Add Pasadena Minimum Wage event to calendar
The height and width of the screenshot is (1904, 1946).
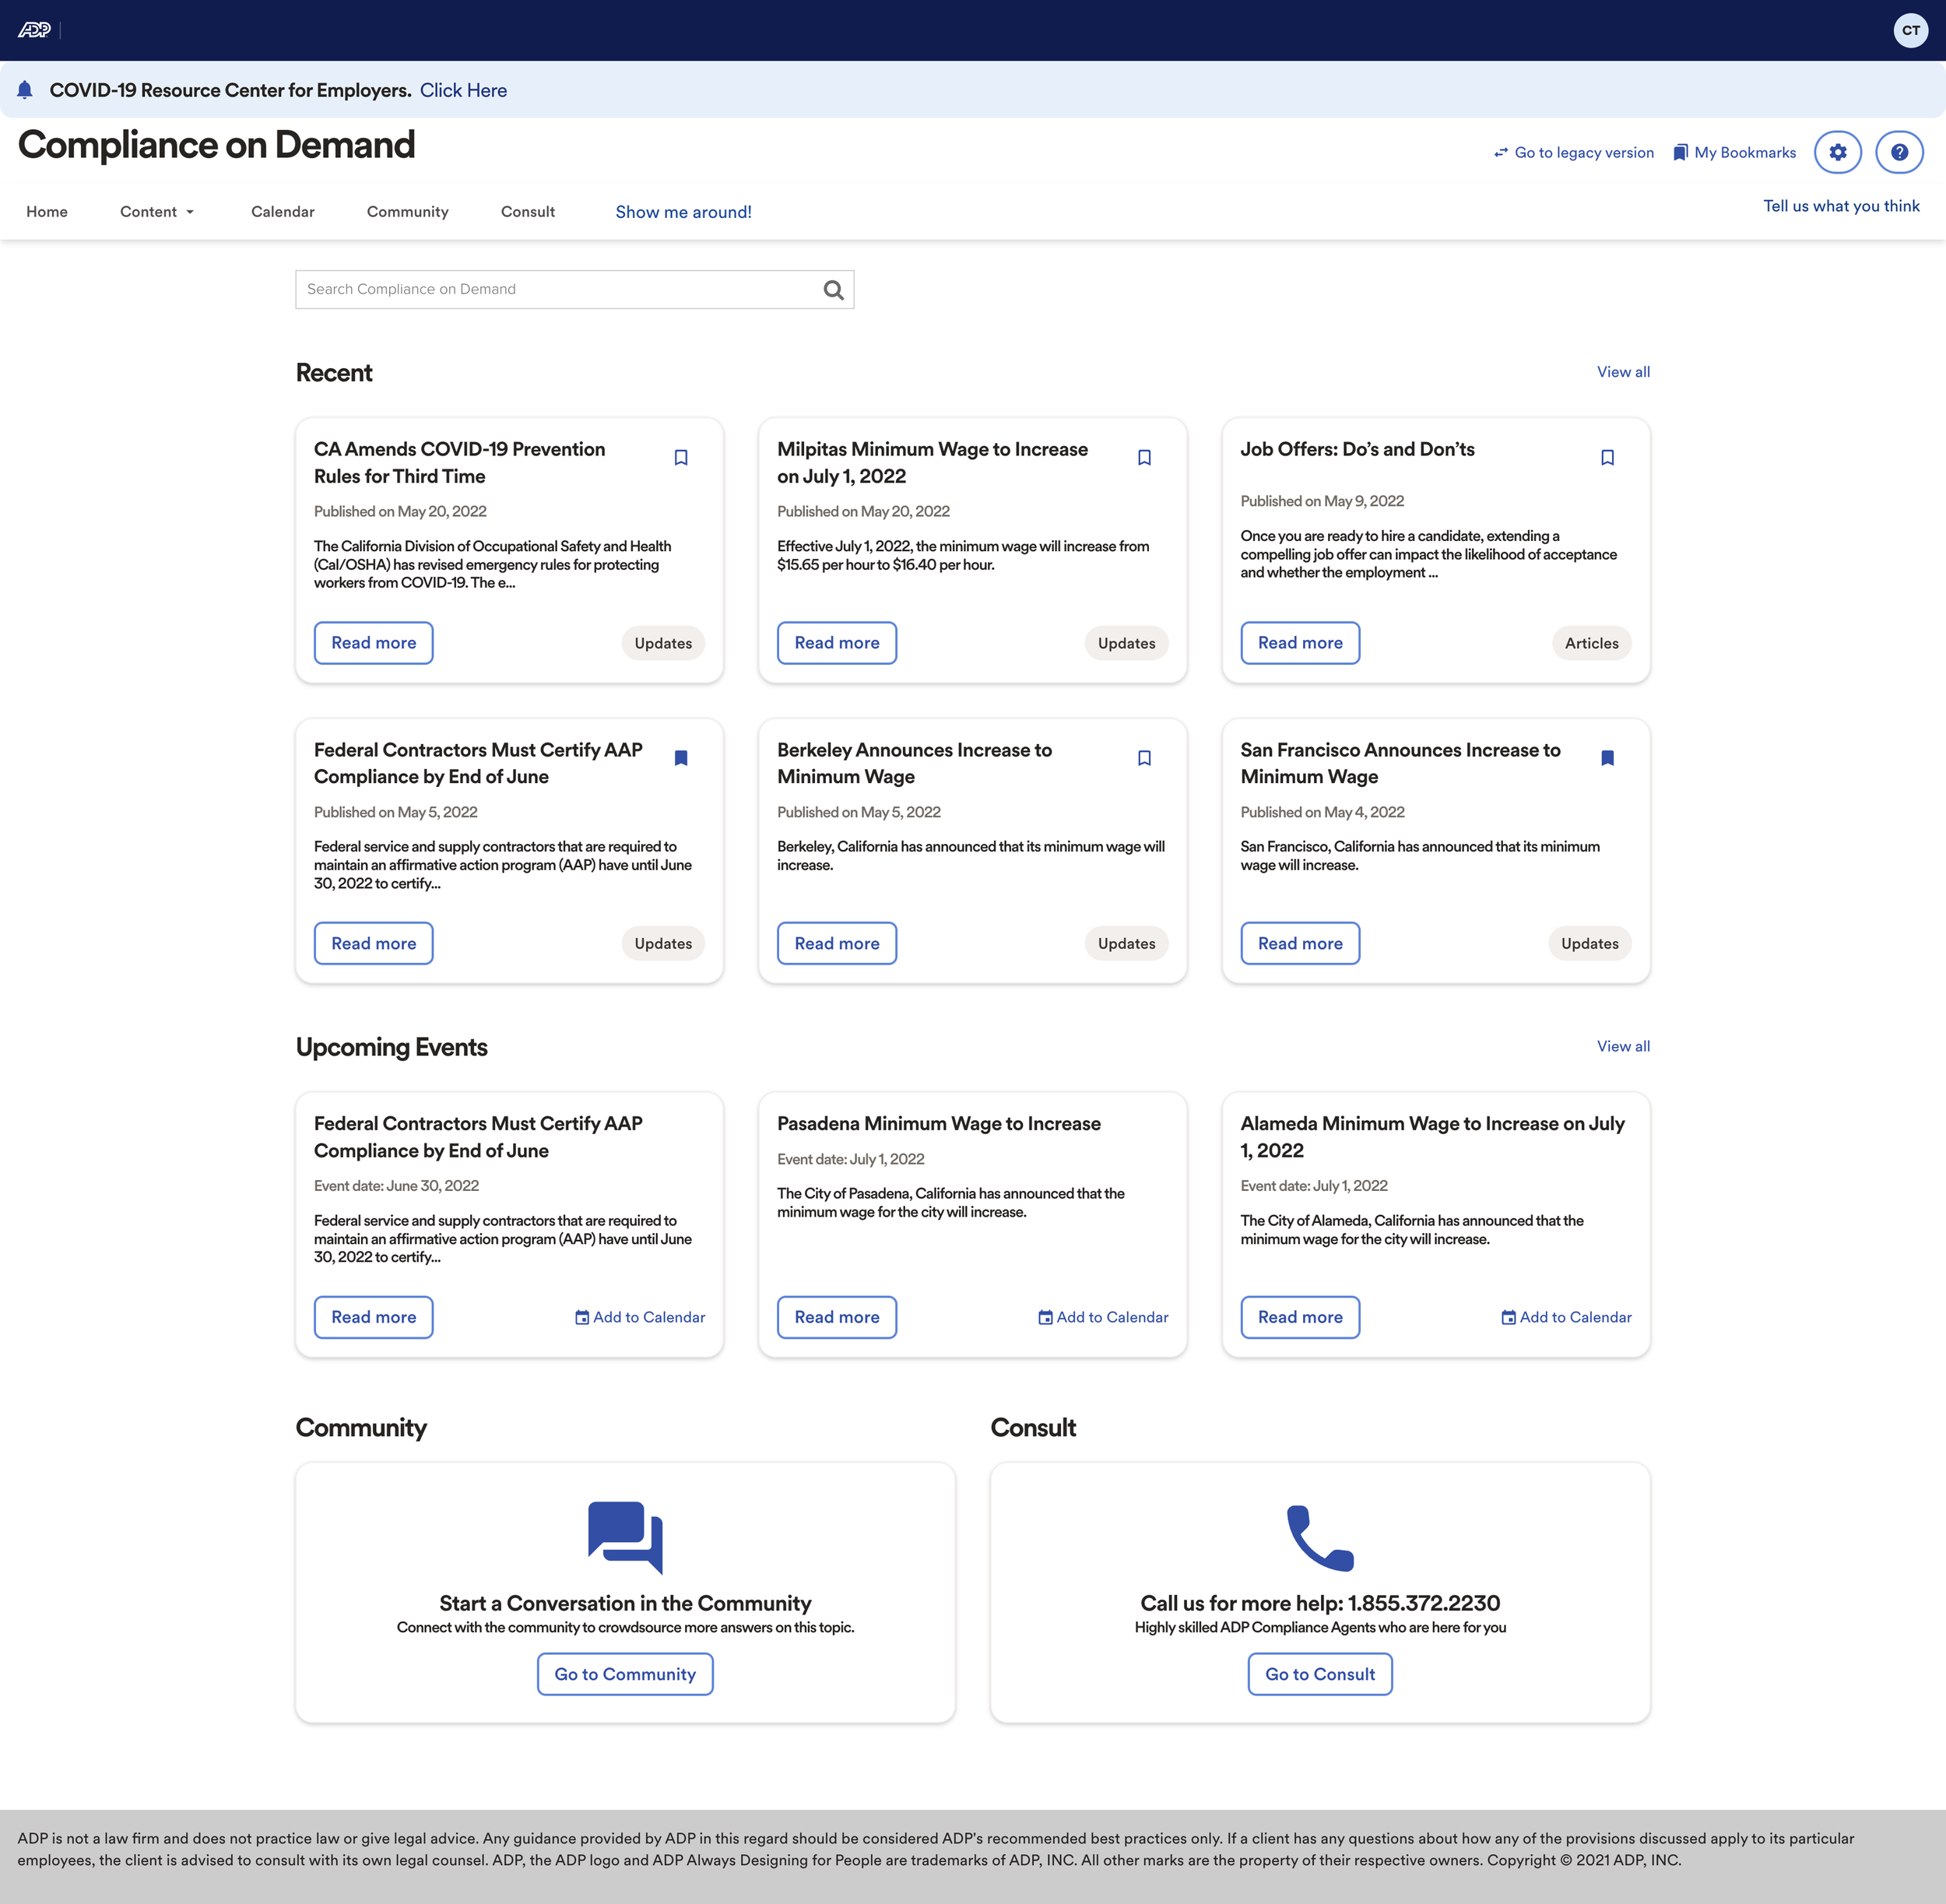pyautogui.click(x=1103, y=1317)
